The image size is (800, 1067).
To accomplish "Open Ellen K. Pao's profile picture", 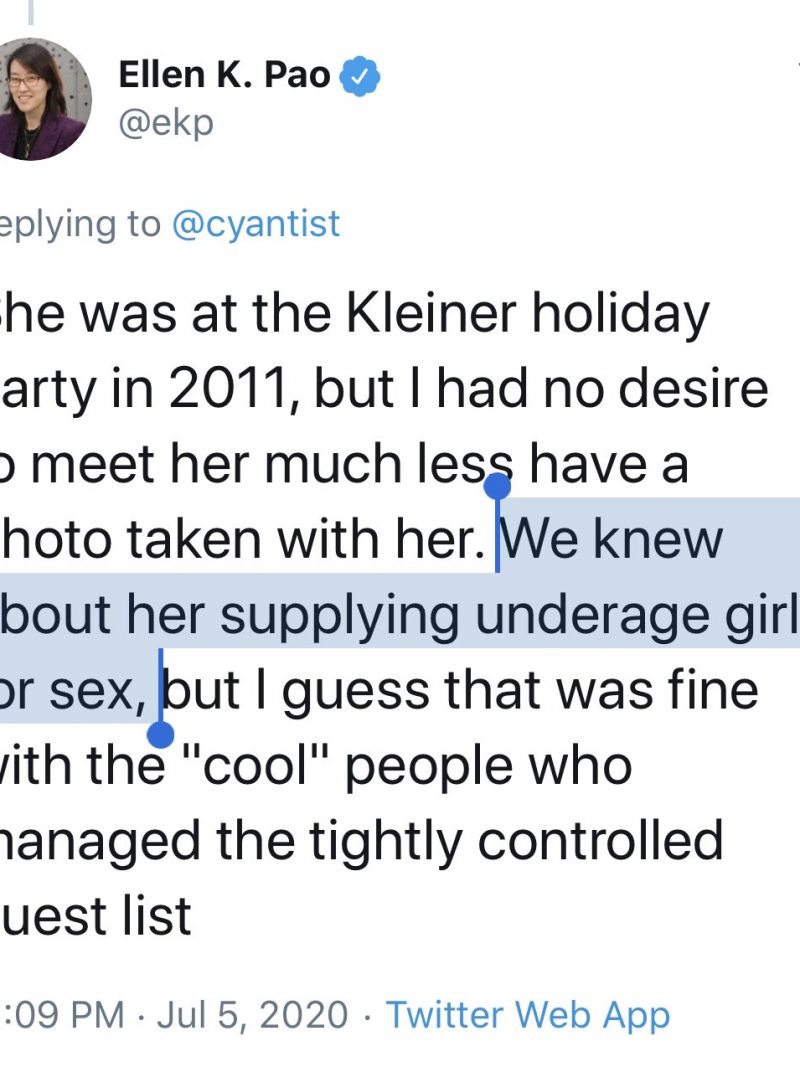I will 43,99.
